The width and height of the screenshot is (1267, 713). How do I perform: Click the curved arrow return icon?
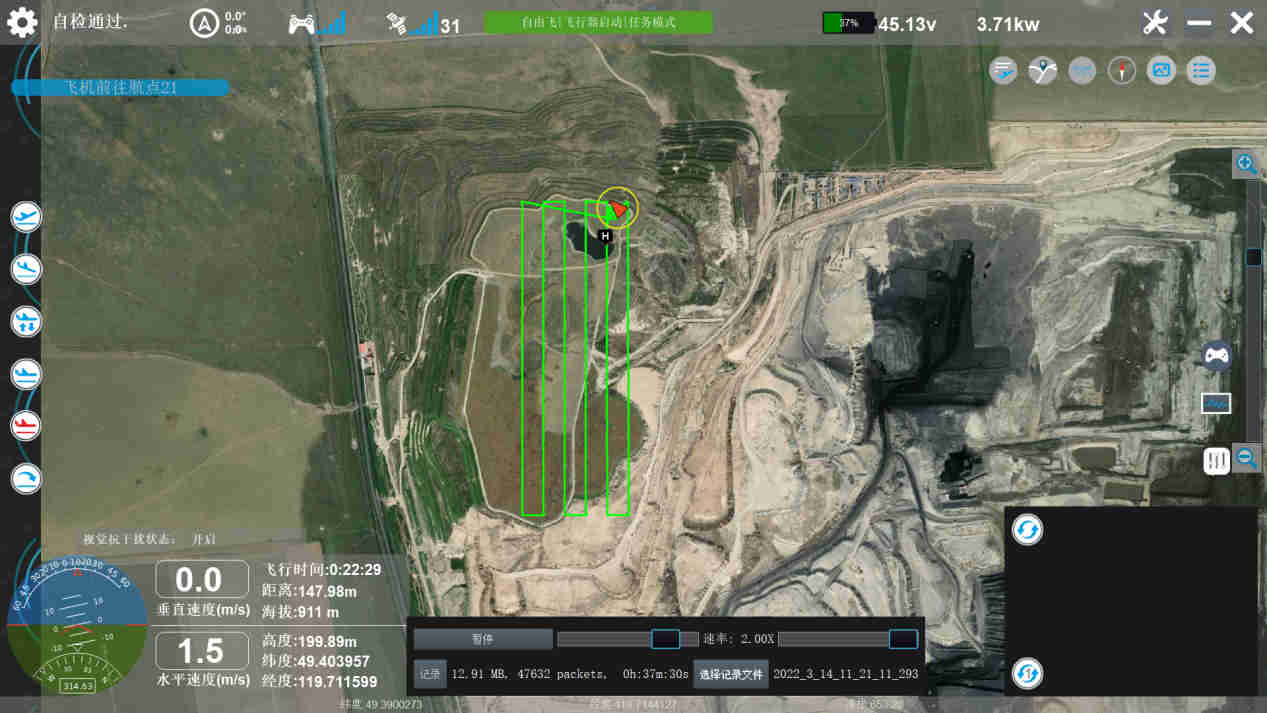click(x=26, y=479)
